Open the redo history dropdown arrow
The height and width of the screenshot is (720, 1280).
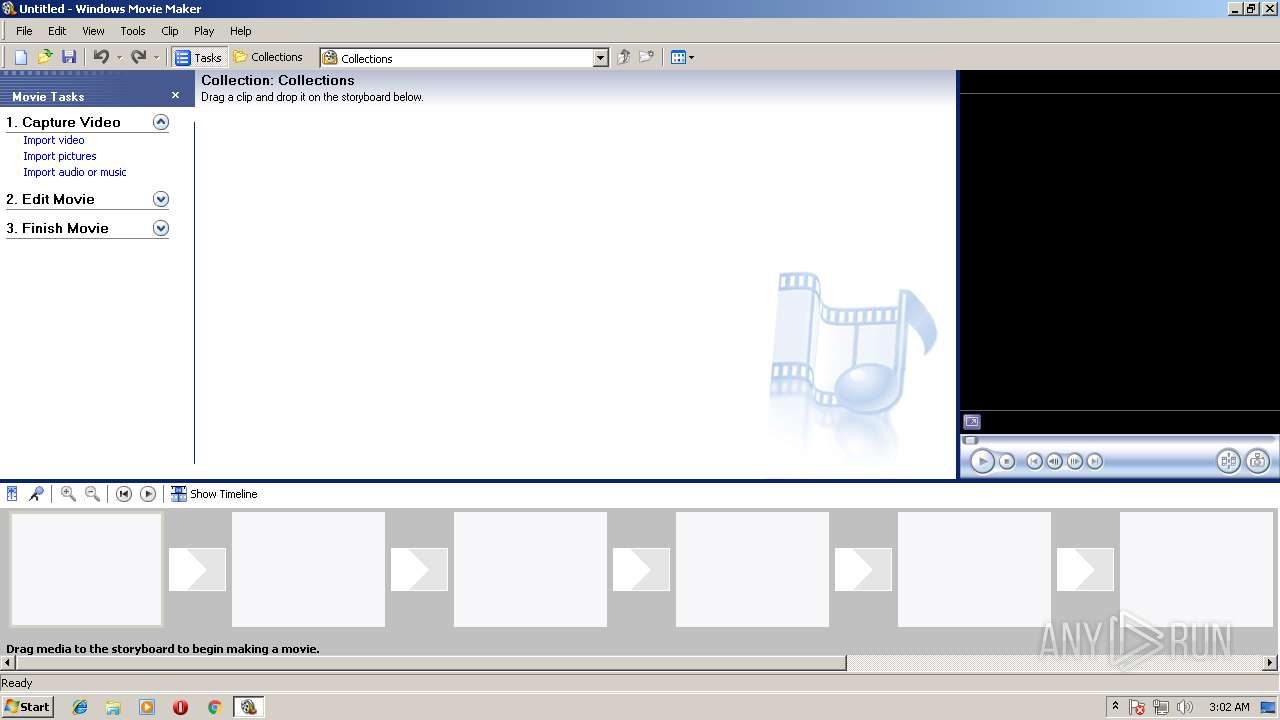click(156, 58)
